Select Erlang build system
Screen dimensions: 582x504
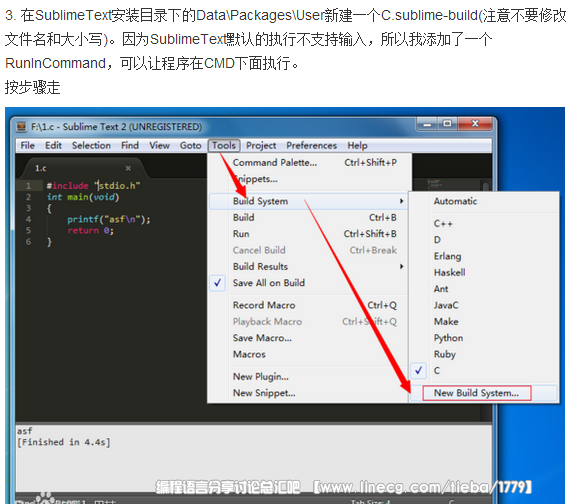pyautogui.click(x=484, y=256)
